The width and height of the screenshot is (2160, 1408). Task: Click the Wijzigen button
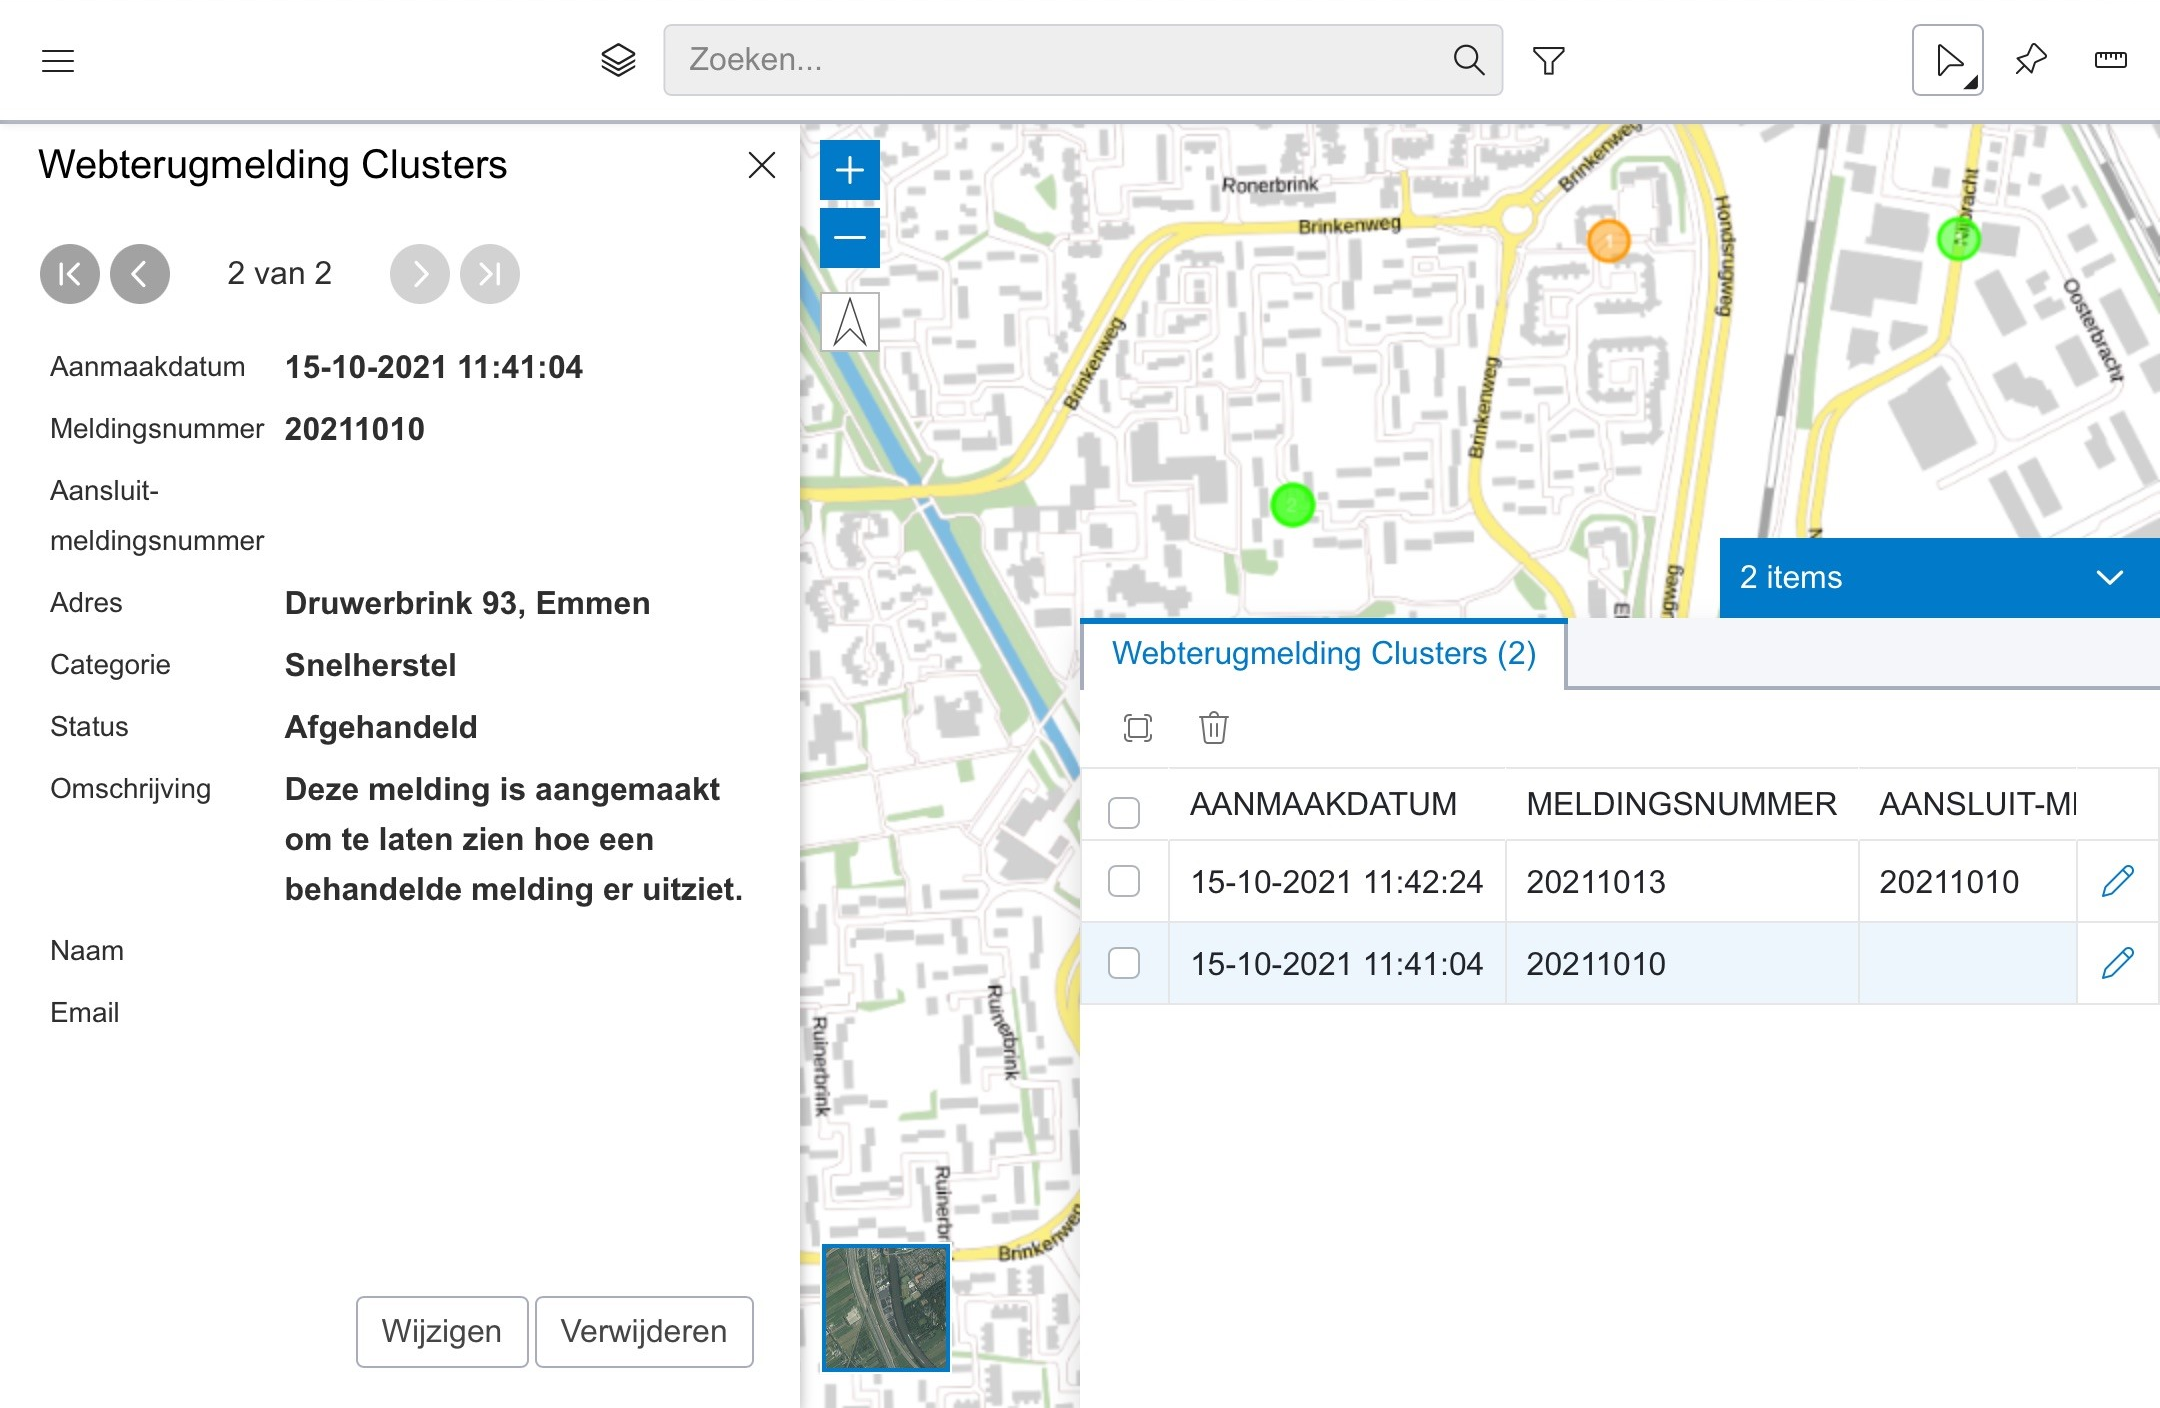pyautogui.click(x=441, y=1331)
